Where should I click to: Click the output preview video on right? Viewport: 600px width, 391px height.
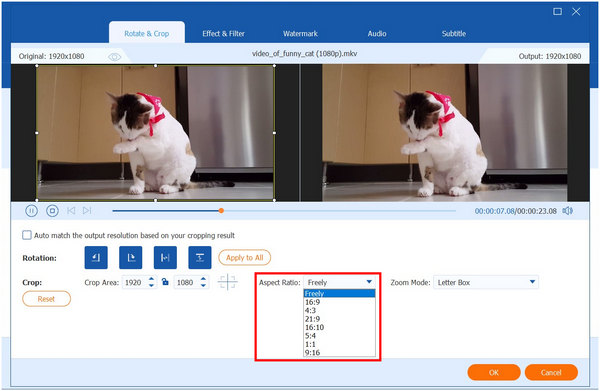(445, 132)
